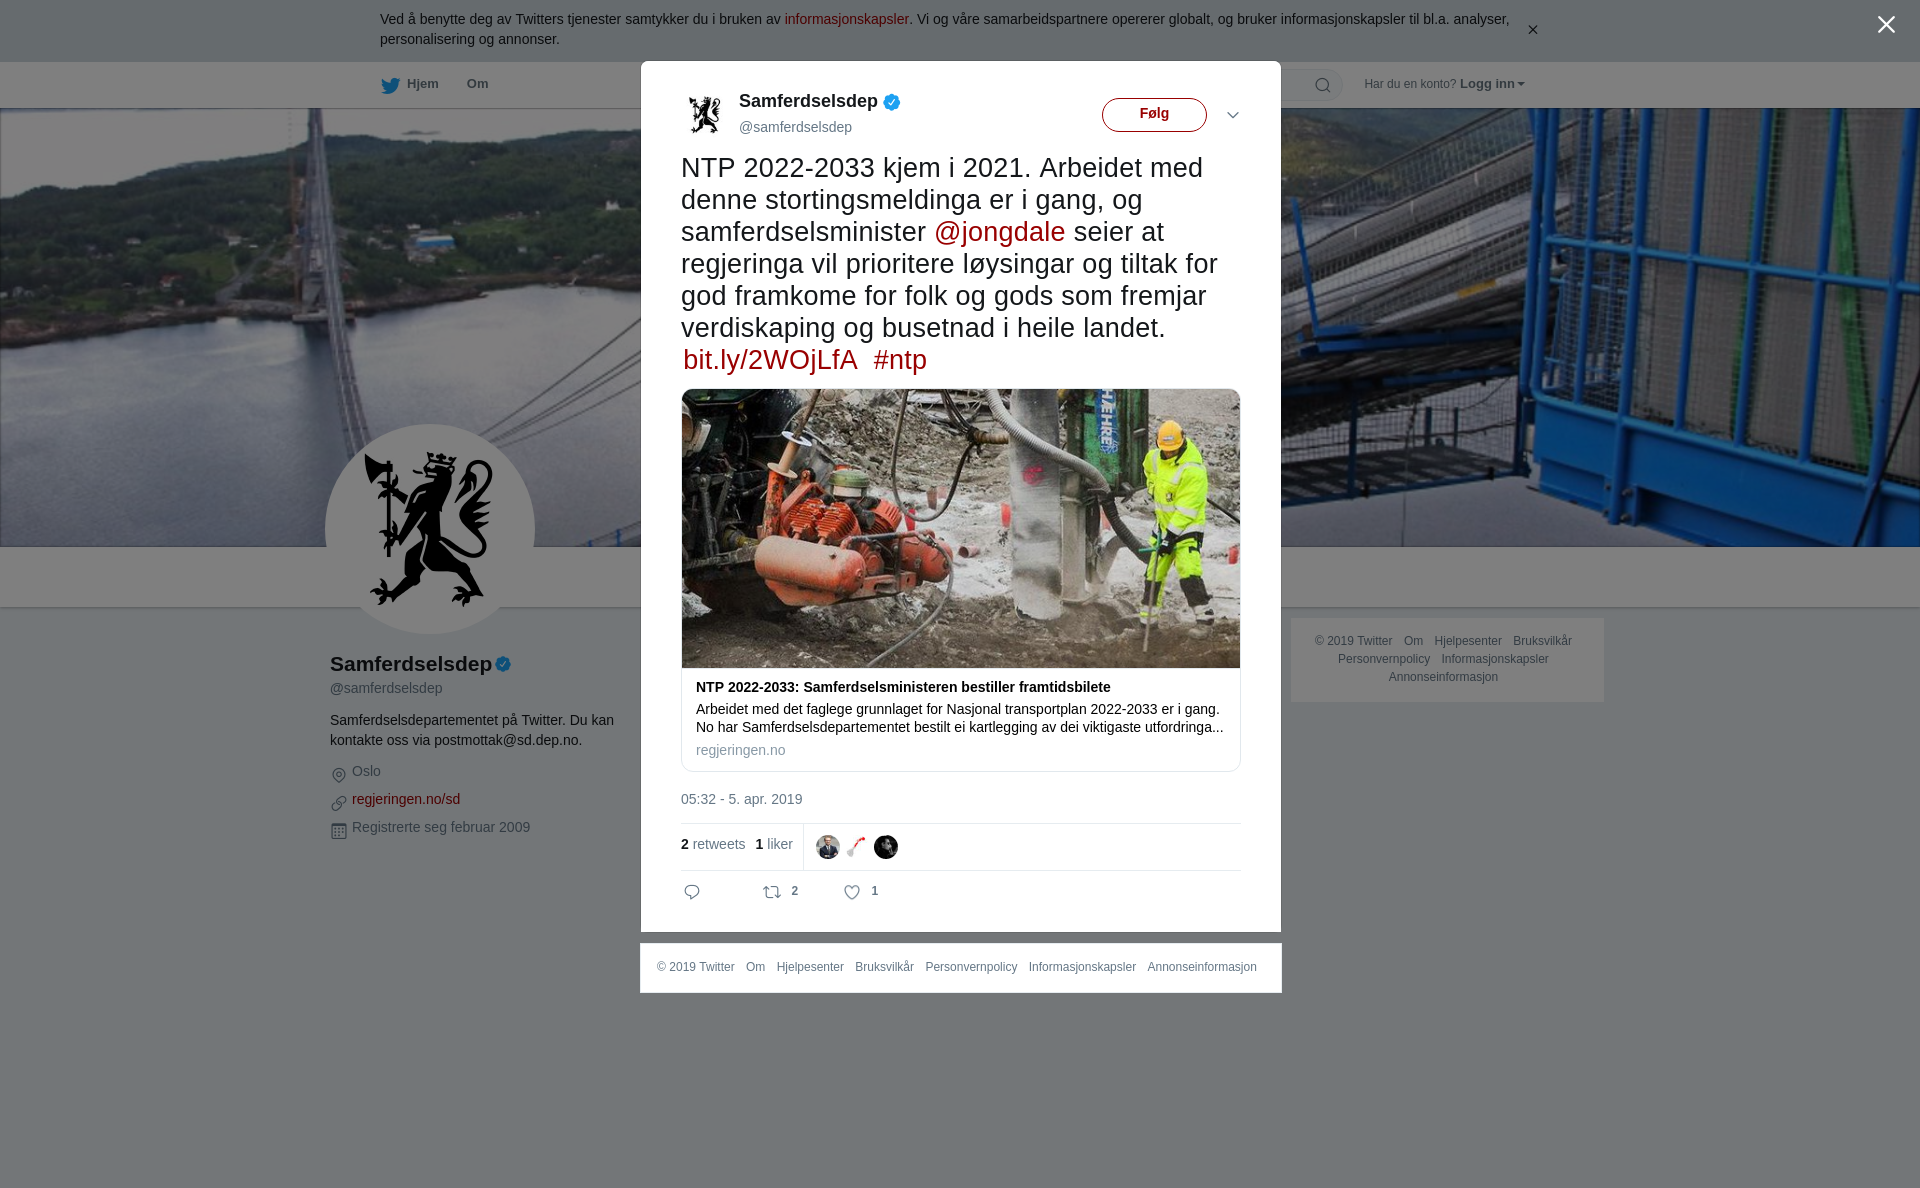
Task: Open the third dark liker avatar
Action: click(886, 847)
